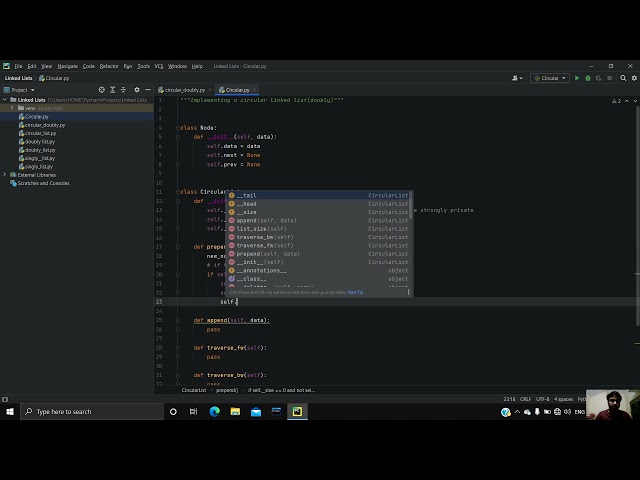Open File Explorer from taskbar

coord(235,412)
